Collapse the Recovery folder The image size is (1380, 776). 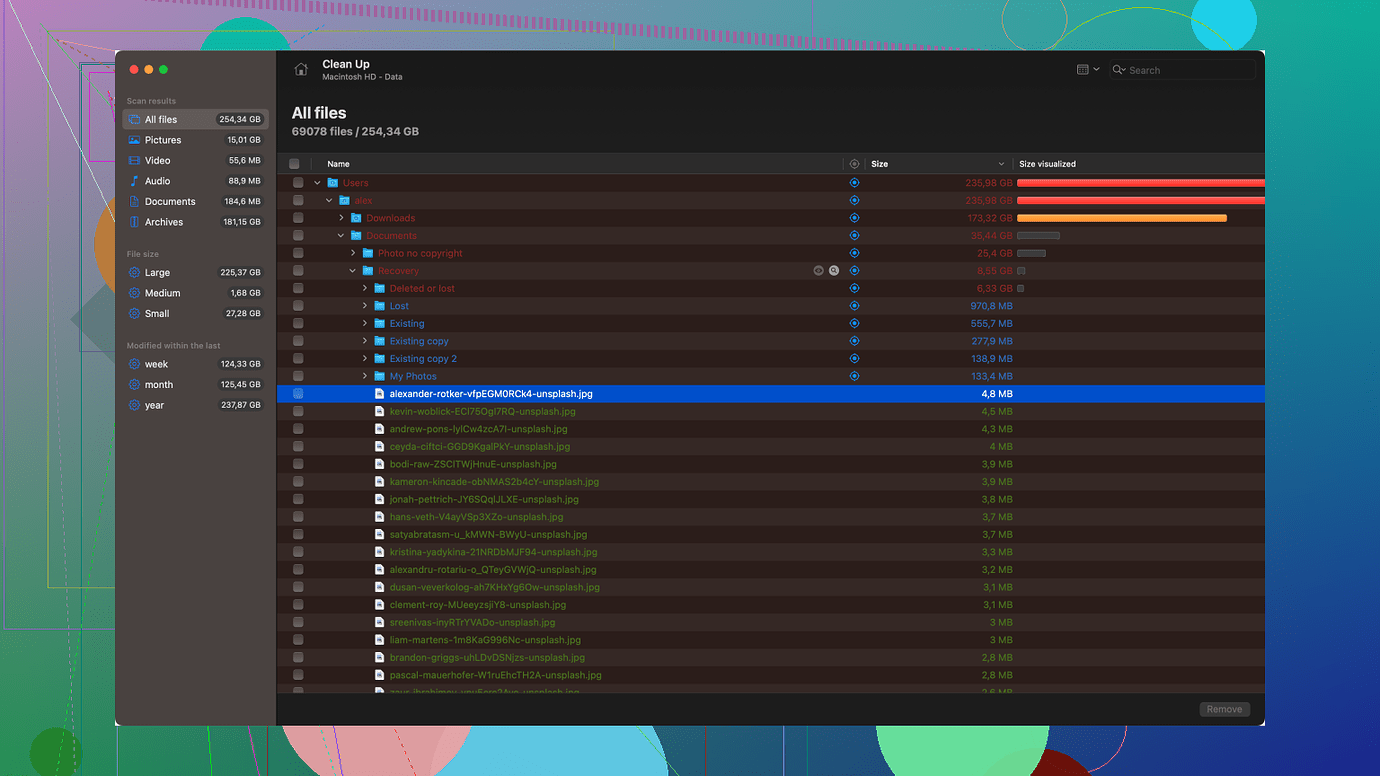(x=353, y=271)
